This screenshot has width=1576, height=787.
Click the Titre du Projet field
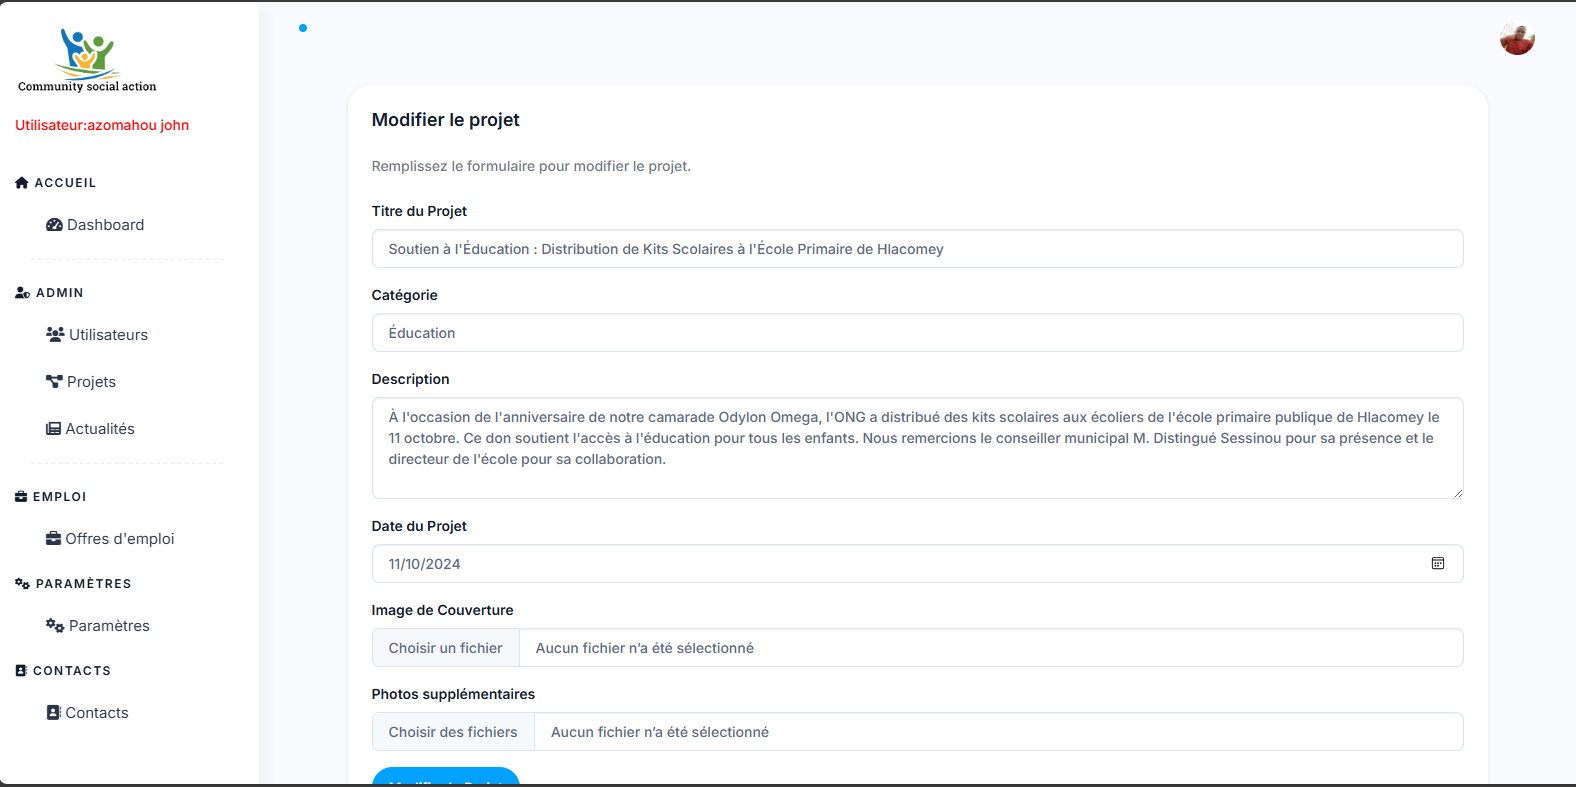[x=916, y=249]
